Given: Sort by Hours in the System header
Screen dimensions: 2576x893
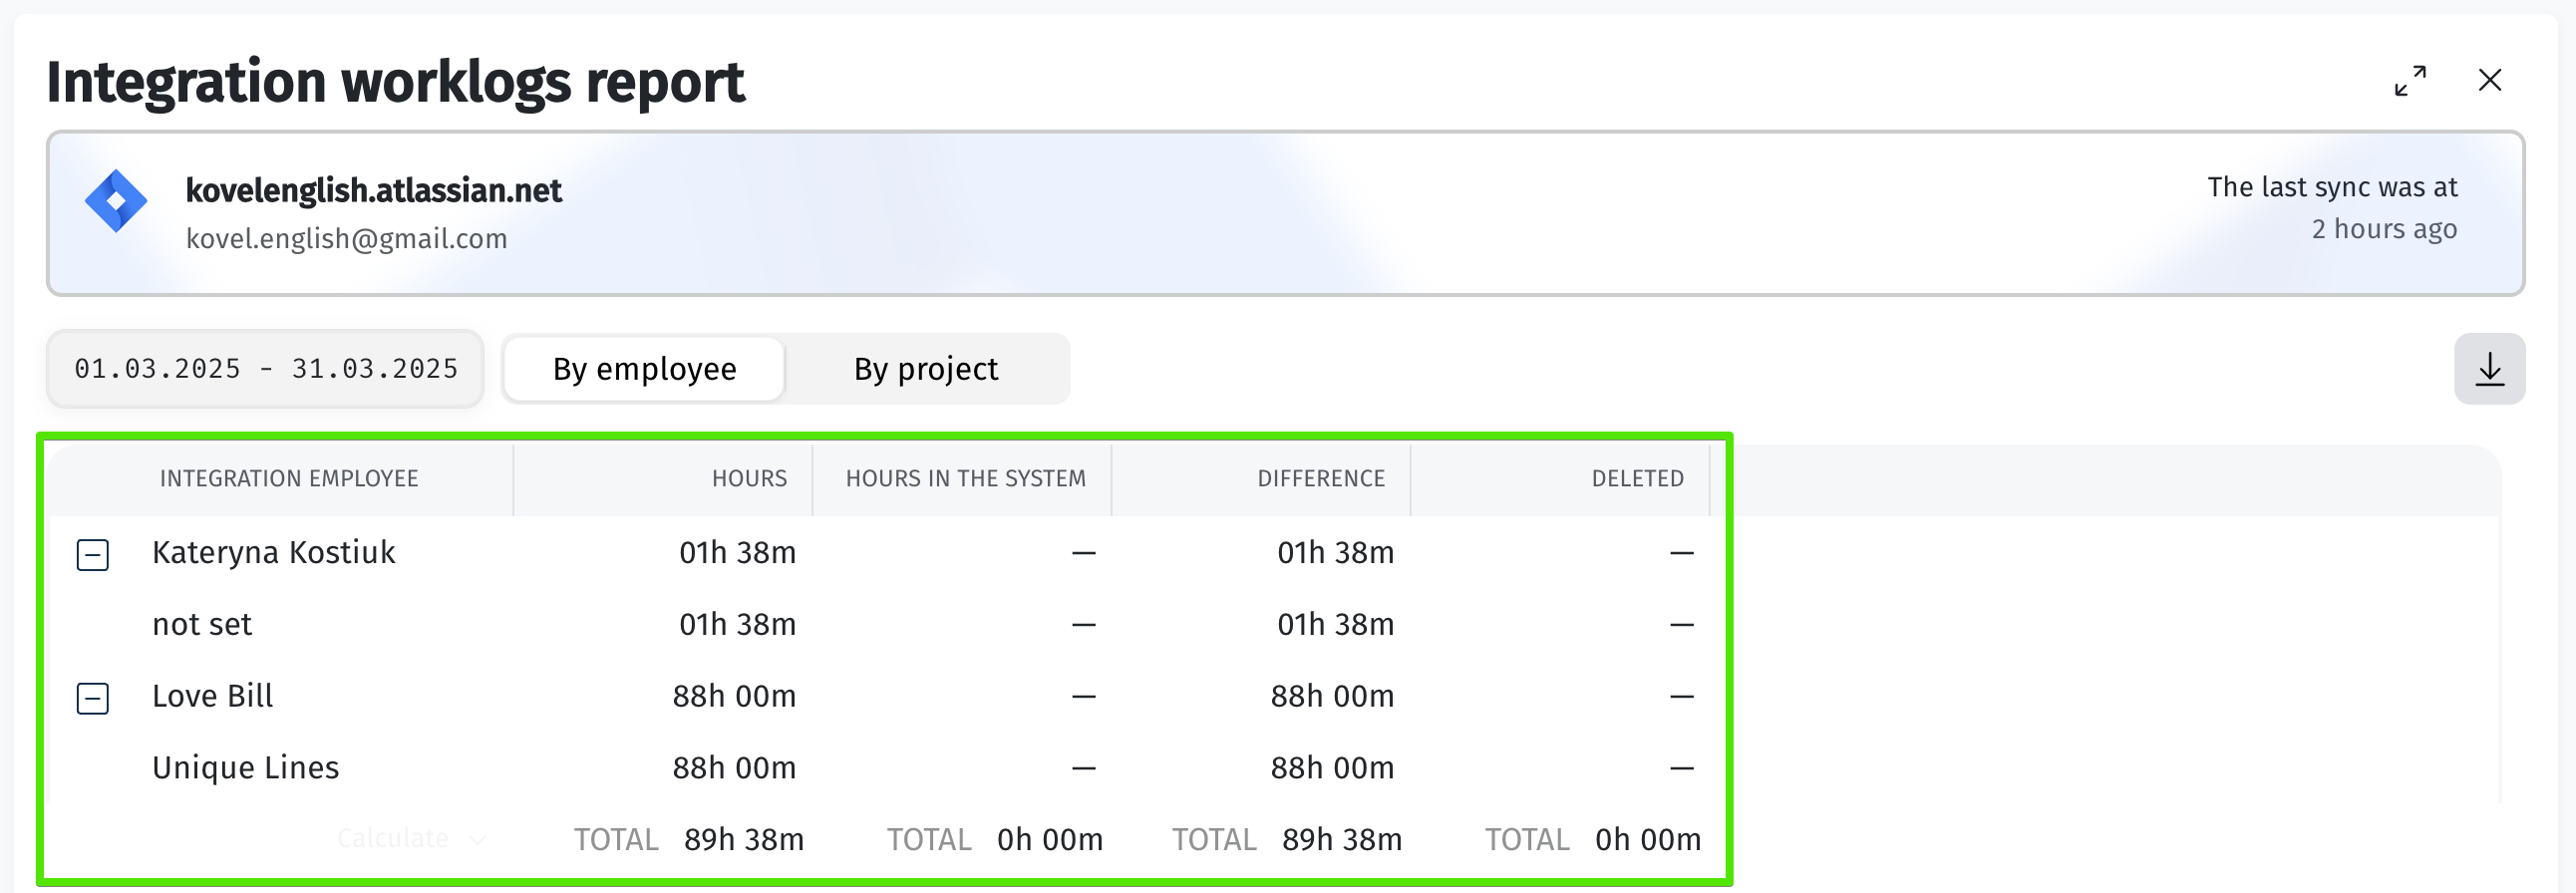Looking at the screenshot, I should [x=965, y=479].
